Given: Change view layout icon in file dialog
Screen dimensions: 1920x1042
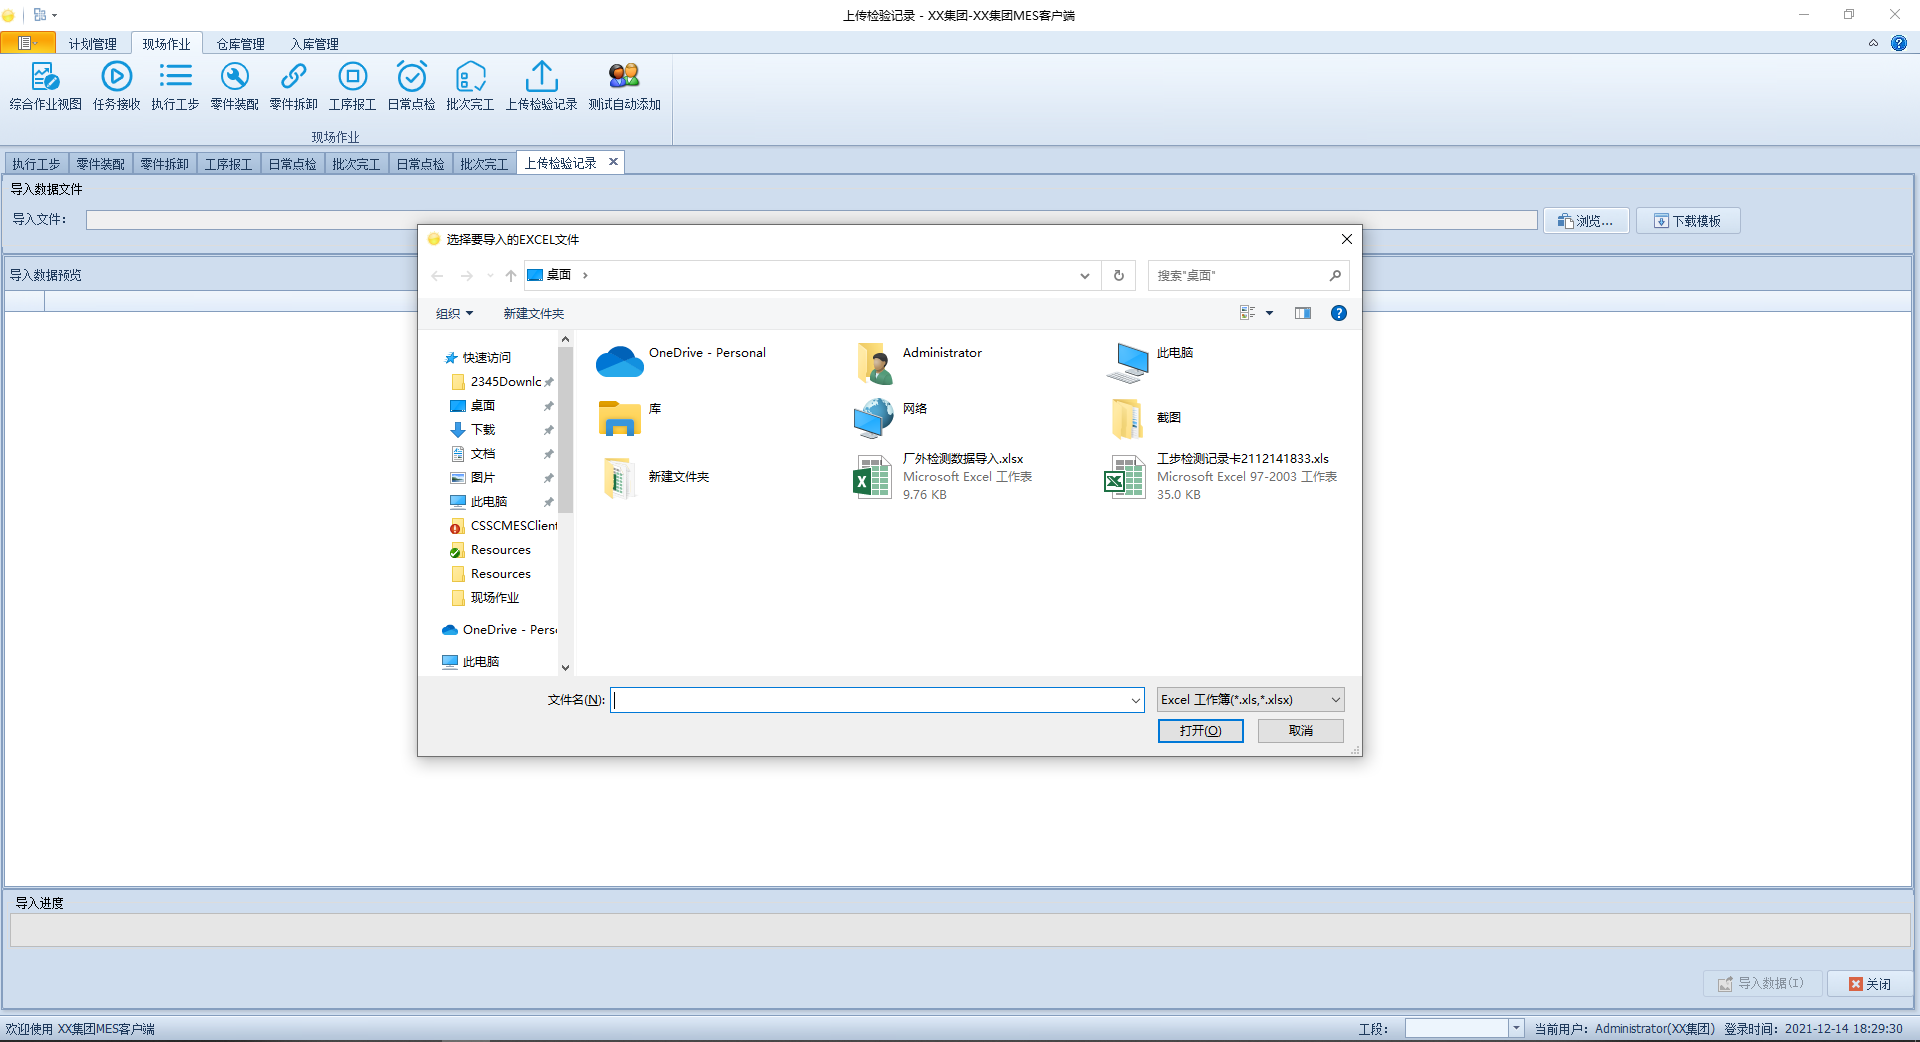Looking at the screenshot, I should (x=1248, y=313).
